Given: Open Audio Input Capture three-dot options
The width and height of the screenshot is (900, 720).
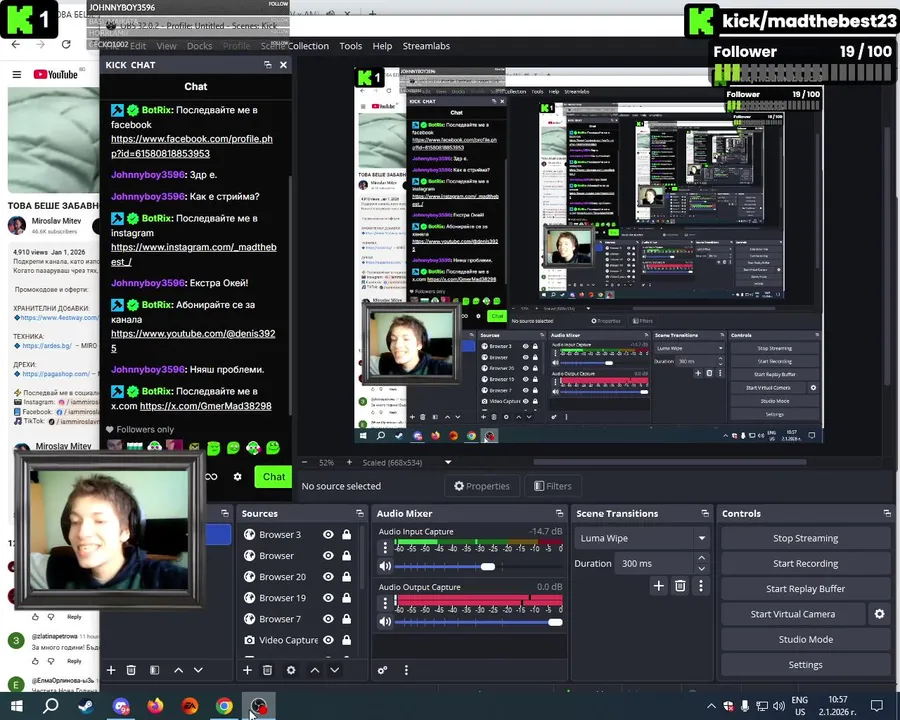Looking at the screenshot, I should (385, 548).
